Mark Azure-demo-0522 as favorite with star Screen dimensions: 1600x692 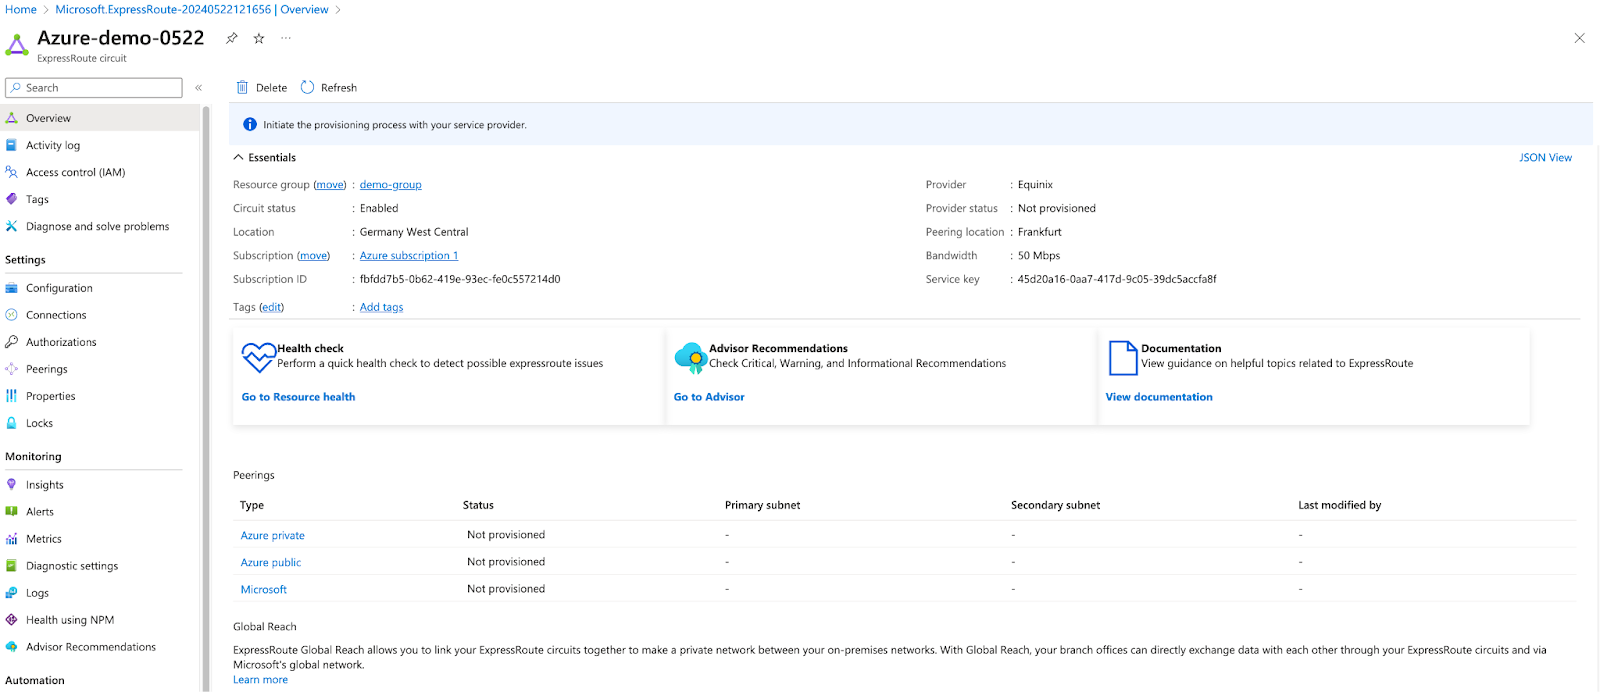click(x=259, y=38)
